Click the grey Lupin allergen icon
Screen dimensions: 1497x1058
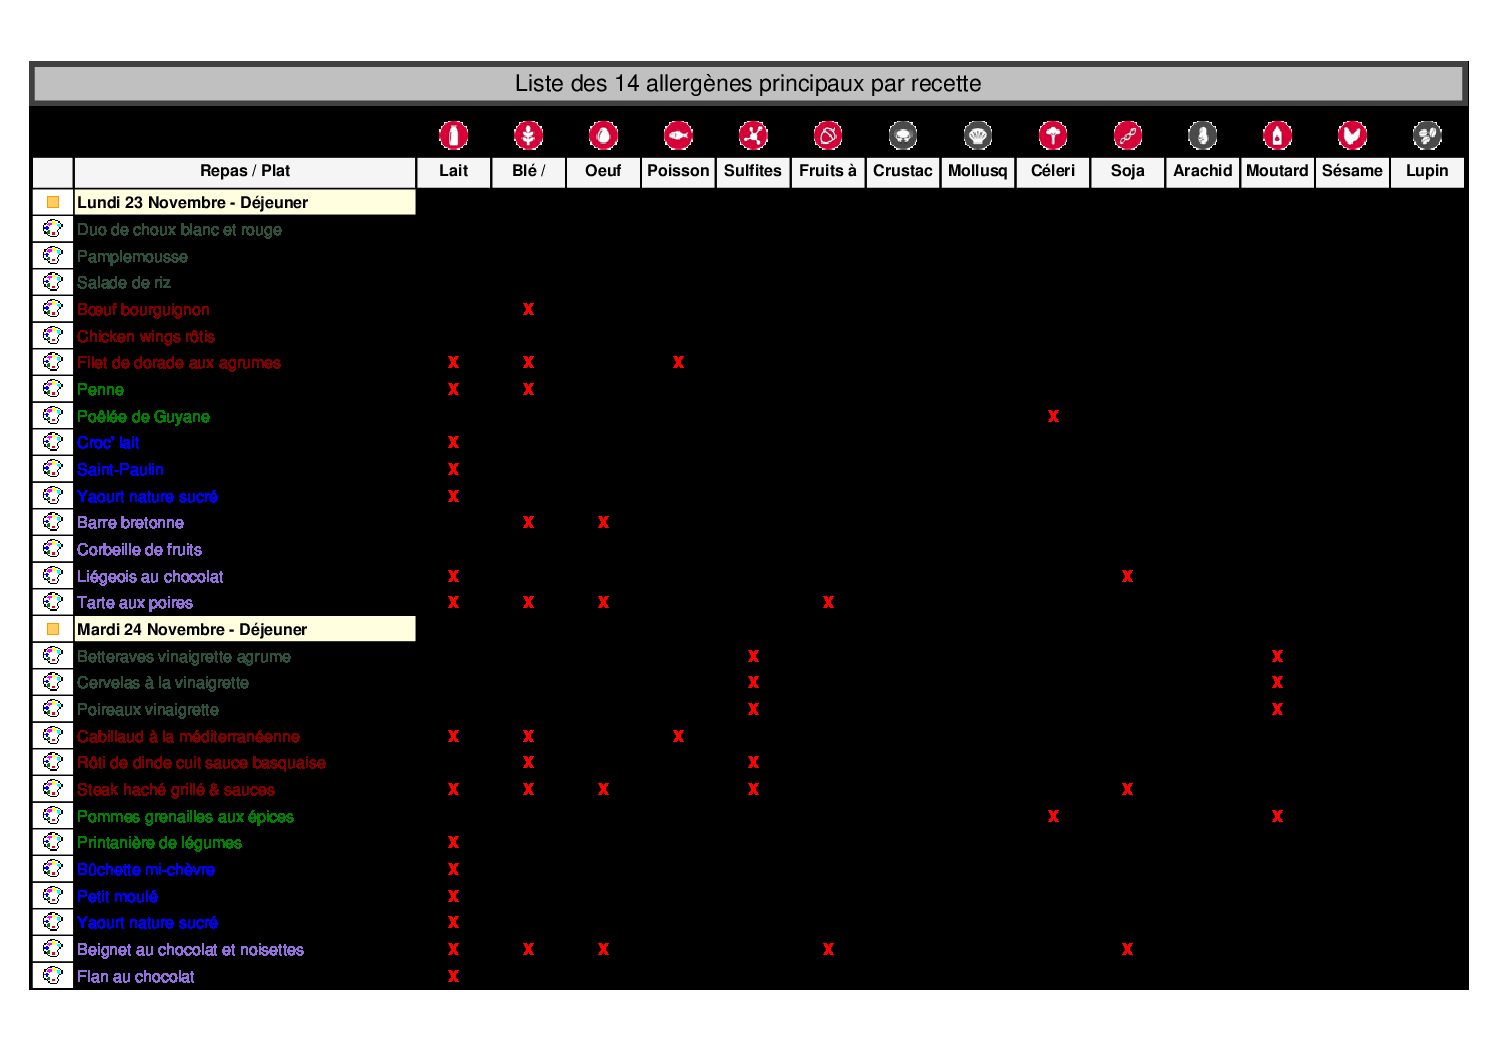point(1427,135)
